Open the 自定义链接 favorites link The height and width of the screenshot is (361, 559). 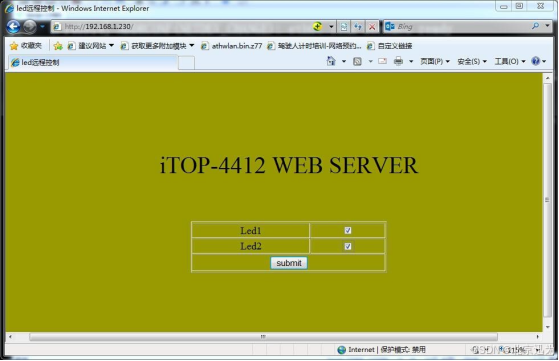pyautogui.click(x=390, y=46)
